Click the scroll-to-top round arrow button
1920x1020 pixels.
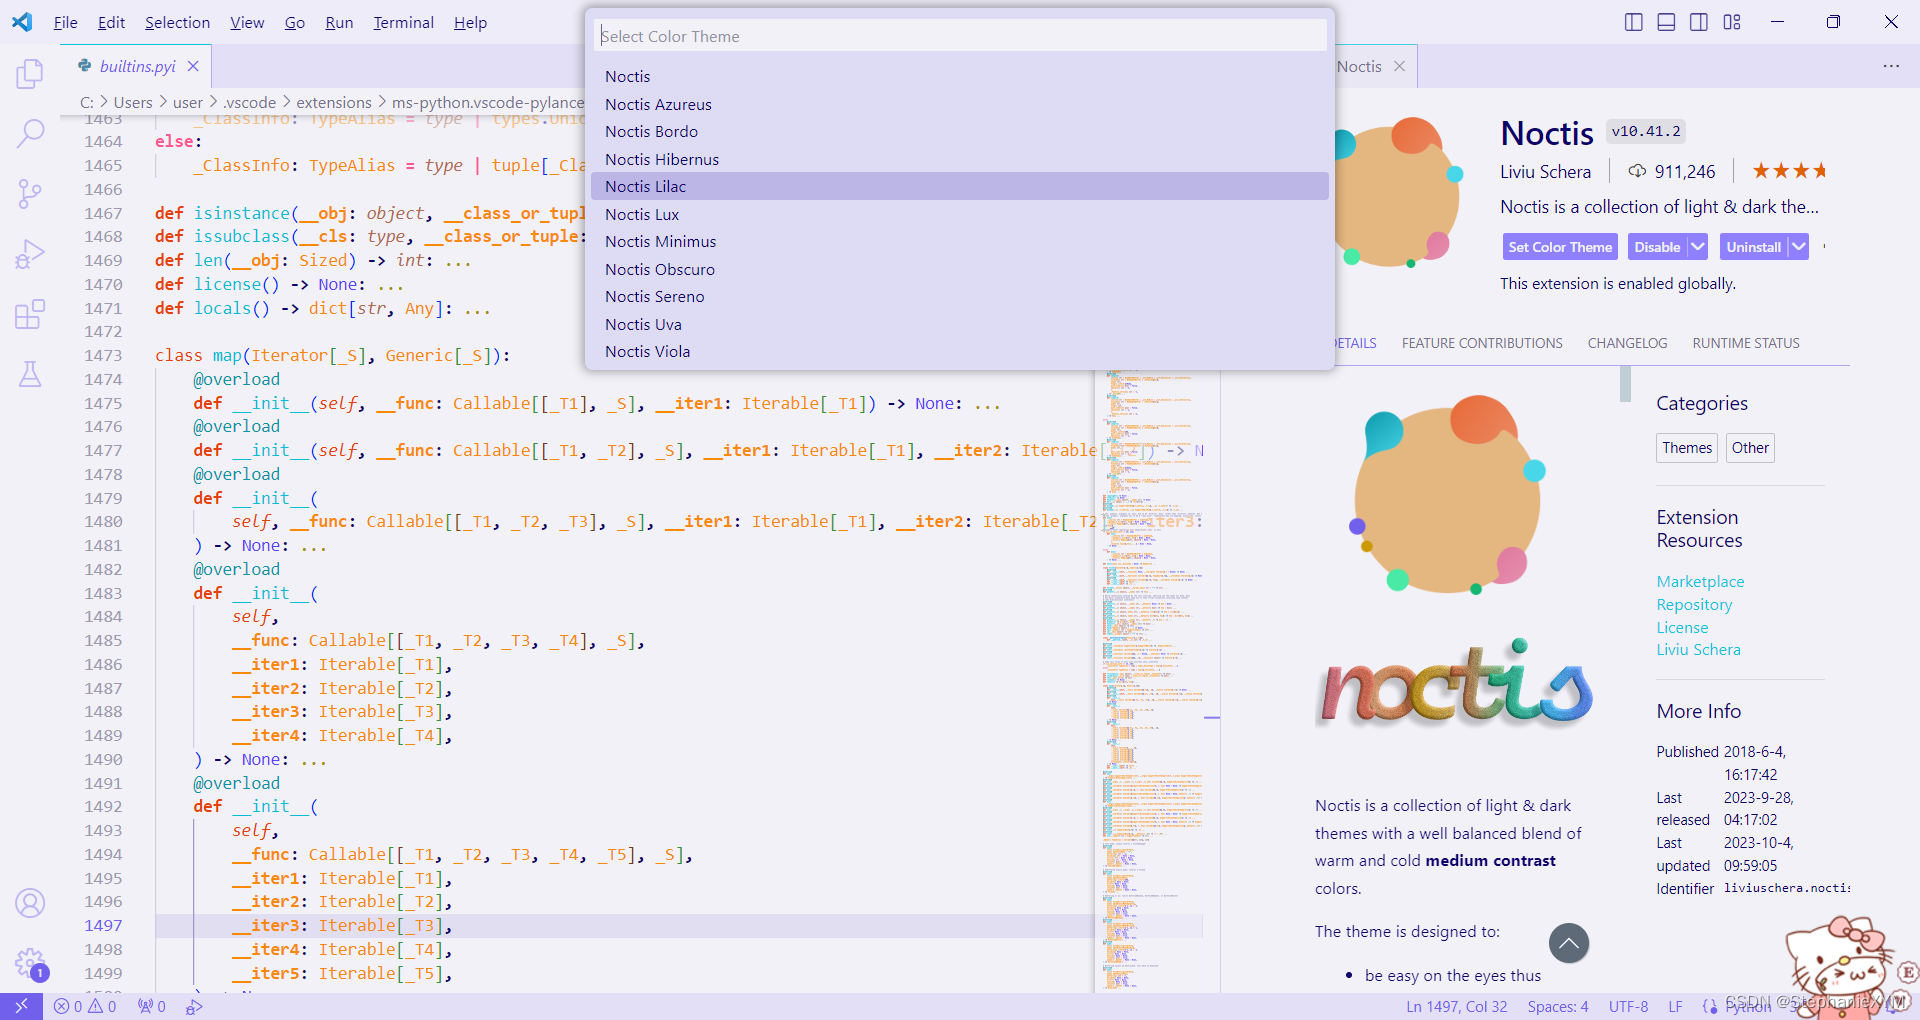[1569, 943]
